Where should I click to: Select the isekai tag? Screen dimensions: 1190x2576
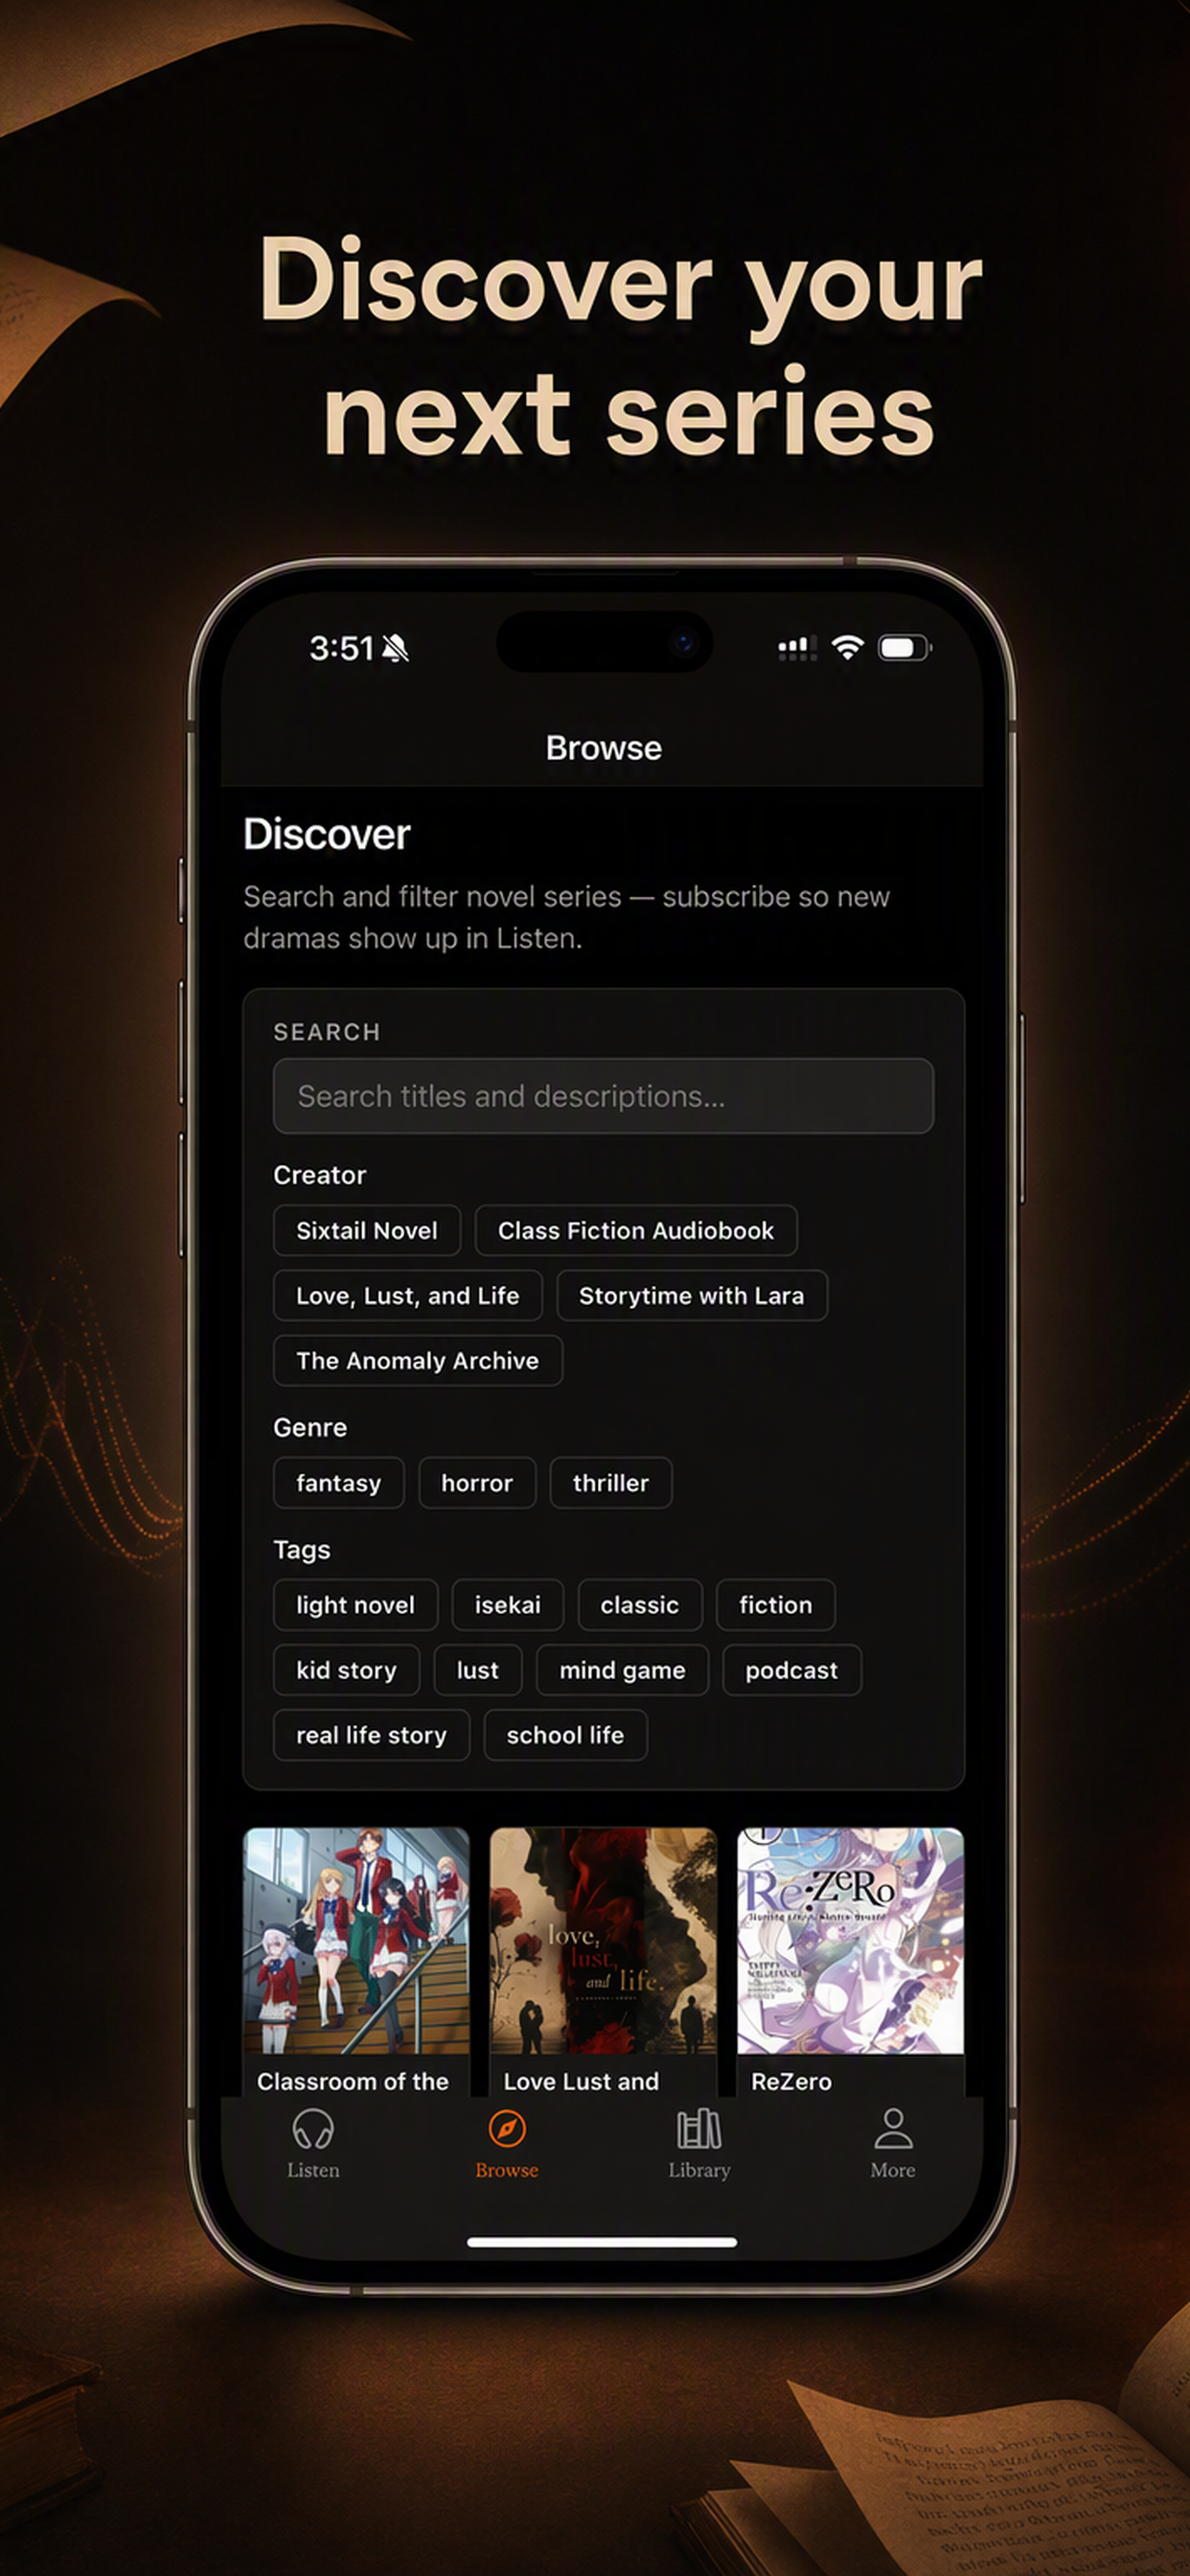click(508, 1604)
